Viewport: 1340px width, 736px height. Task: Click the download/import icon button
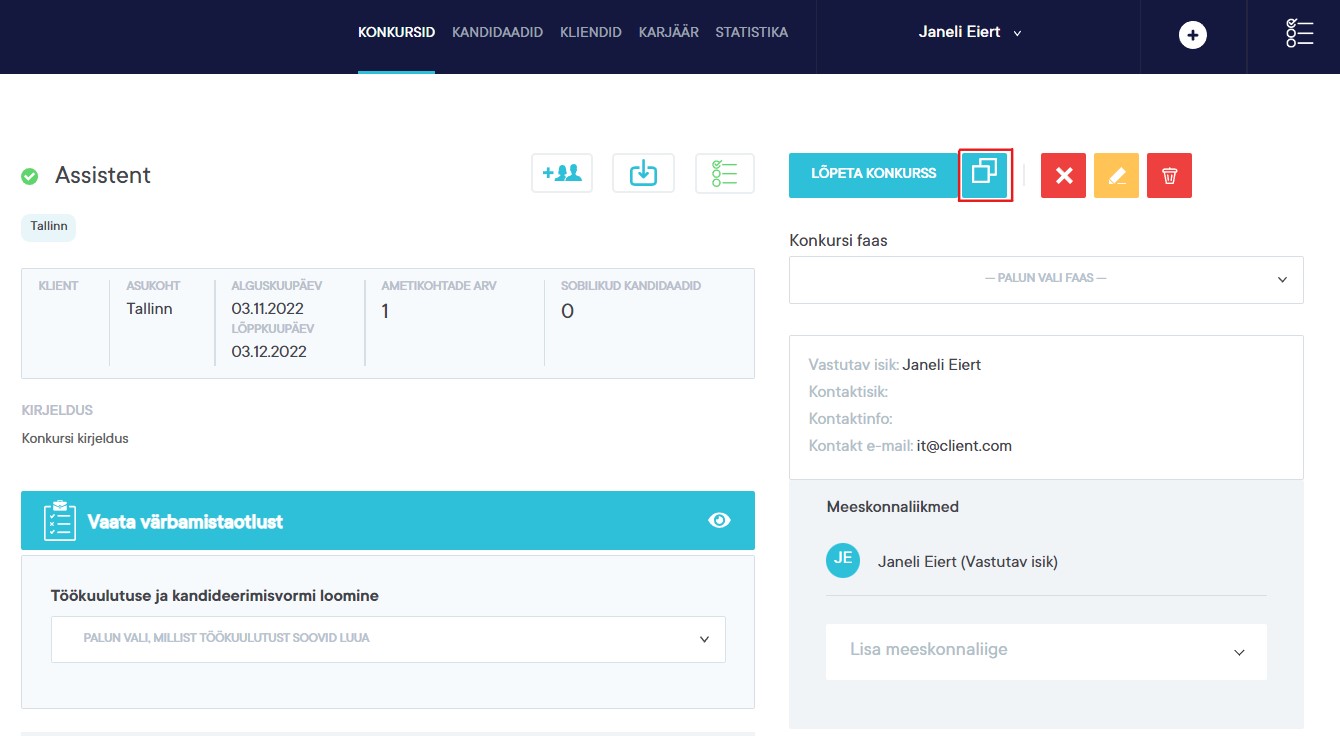[x=643, y=173]
